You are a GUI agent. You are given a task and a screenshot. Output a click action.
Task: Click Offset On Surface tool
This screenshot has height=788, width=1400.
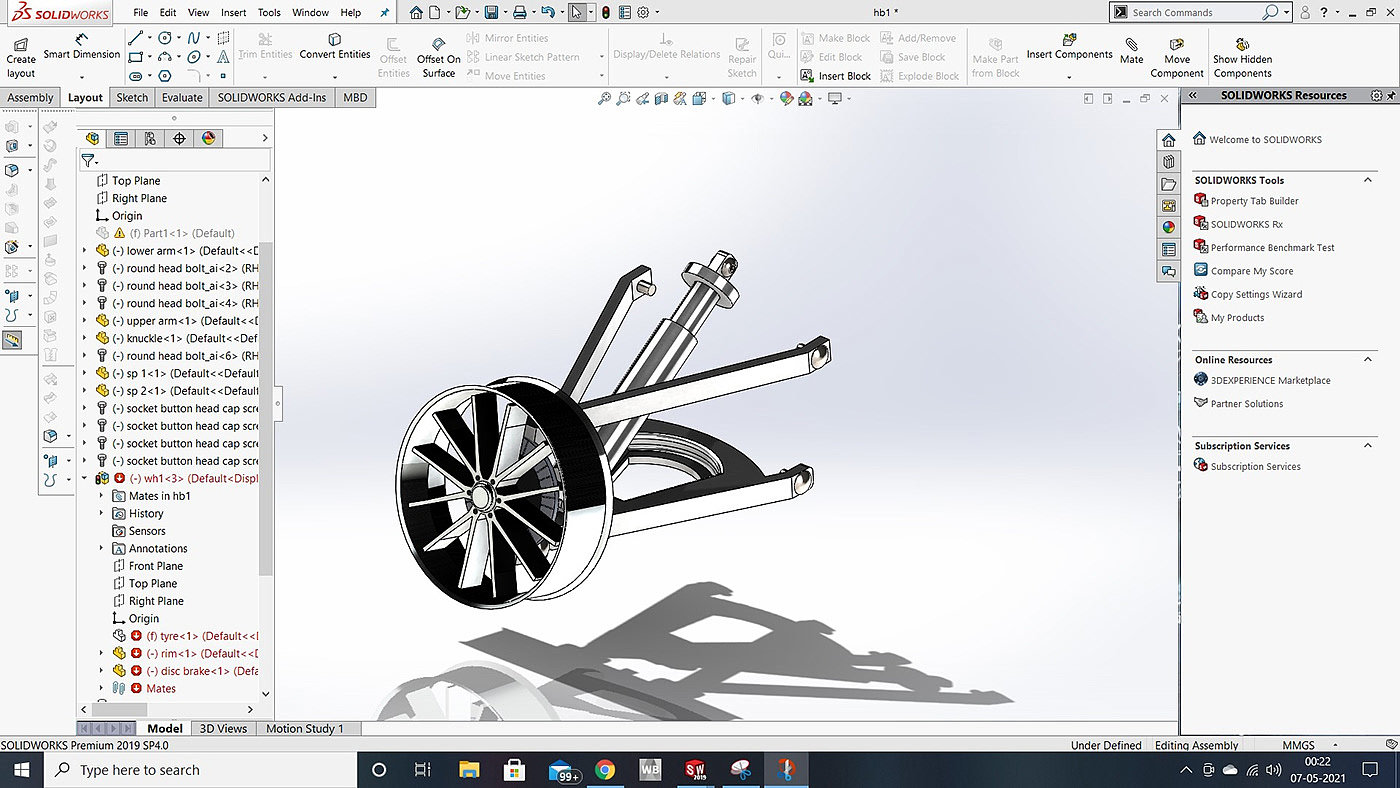click(x=438, y=52)
